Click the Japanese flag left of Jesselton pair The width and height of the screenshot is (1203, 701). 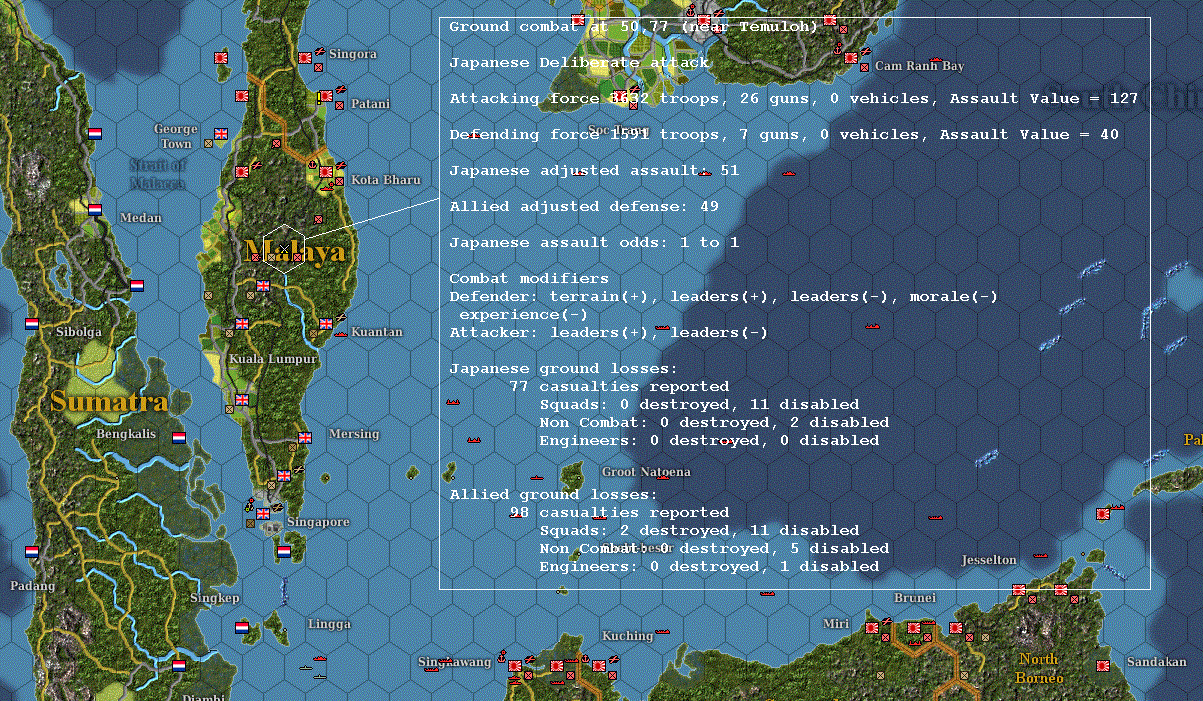(1018, 590)
